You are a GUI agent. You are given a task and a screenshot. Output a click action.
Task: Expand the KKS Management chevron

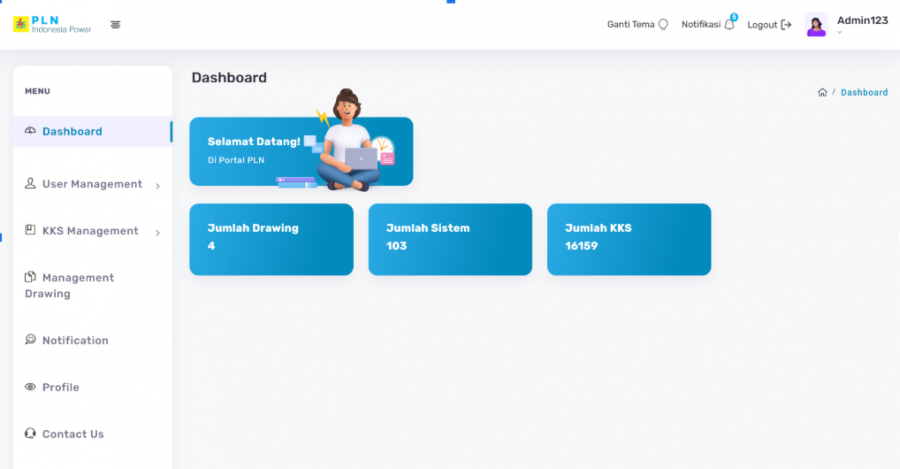tap(157, 232)
